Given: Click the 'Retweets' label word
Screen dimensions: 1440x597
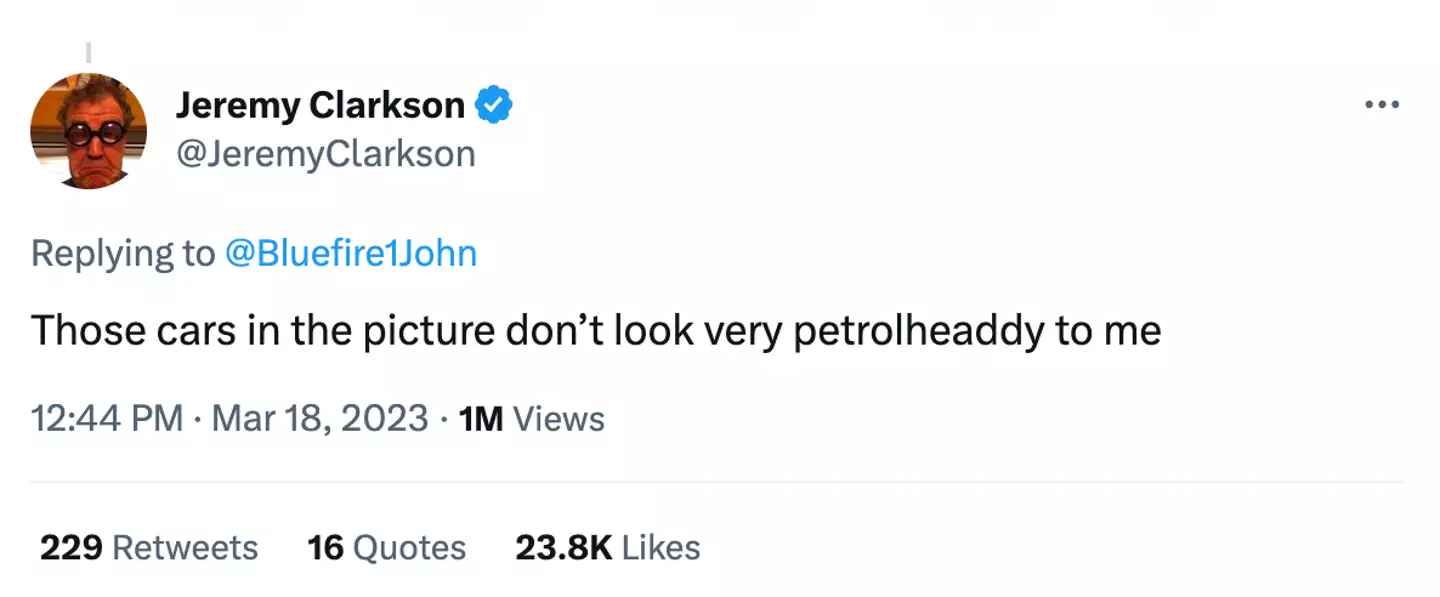Looking at the screenshot, I should [185, 548].
